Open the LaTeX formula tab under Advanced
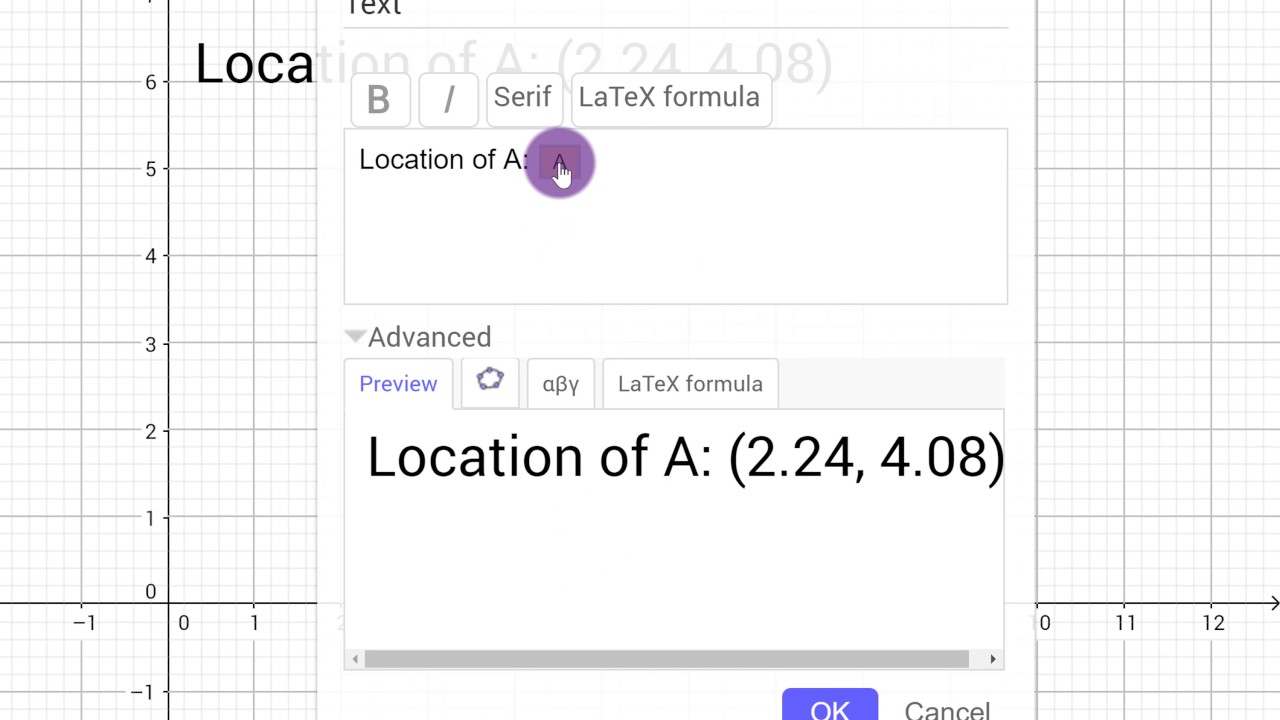The width and height of the screenshot is (1280, 720). click(690, 384)
